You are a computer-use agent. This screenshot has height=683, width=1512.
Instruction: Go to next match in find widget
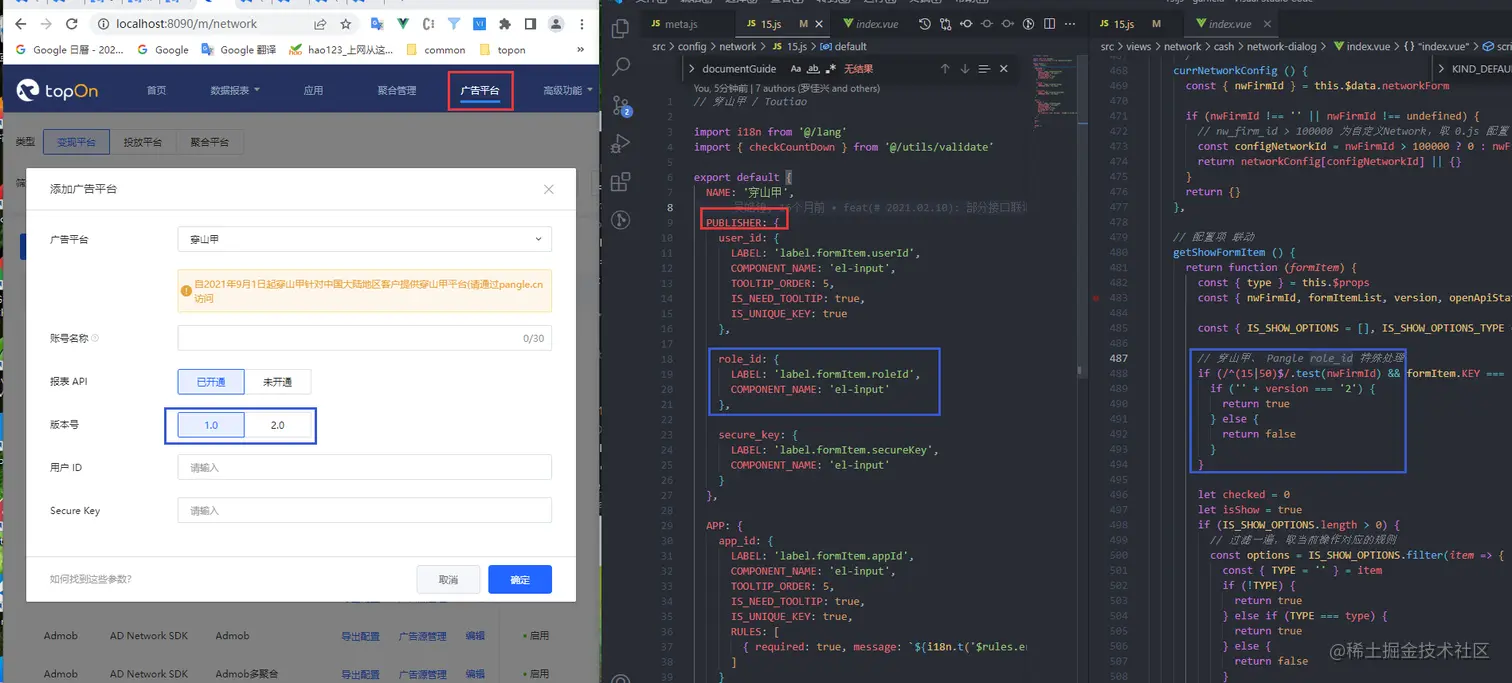pyautogui.click(x=965, y=69)
